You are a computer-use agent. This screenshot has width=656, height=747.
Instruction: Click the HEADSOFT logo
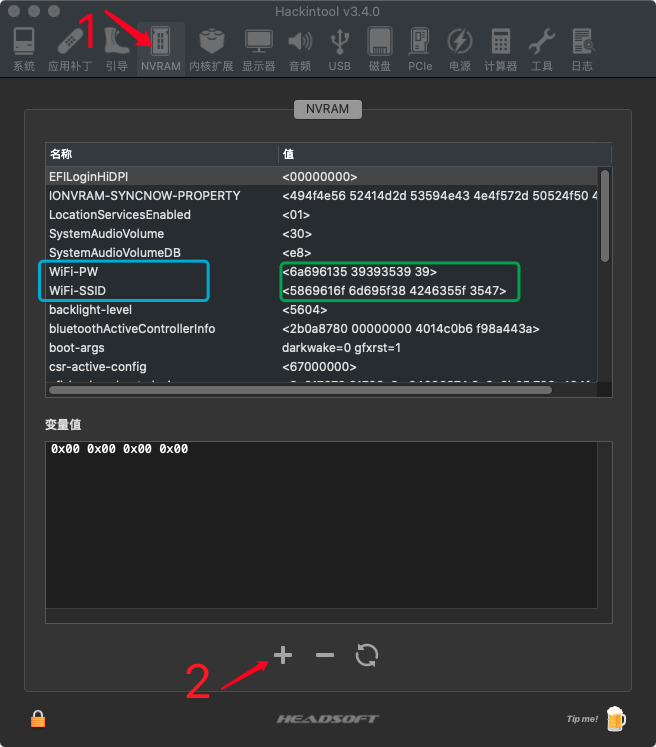coord(328,719)
